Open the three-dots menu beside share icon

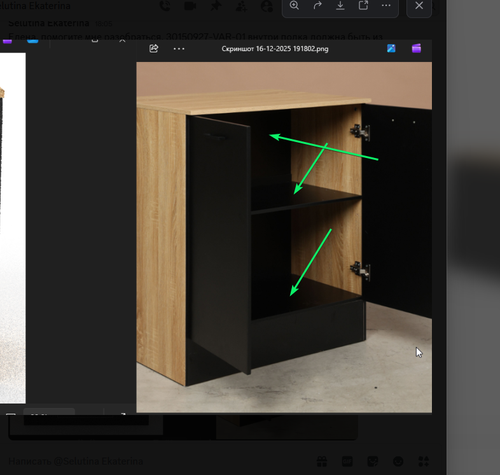click(x=179, y=49)
